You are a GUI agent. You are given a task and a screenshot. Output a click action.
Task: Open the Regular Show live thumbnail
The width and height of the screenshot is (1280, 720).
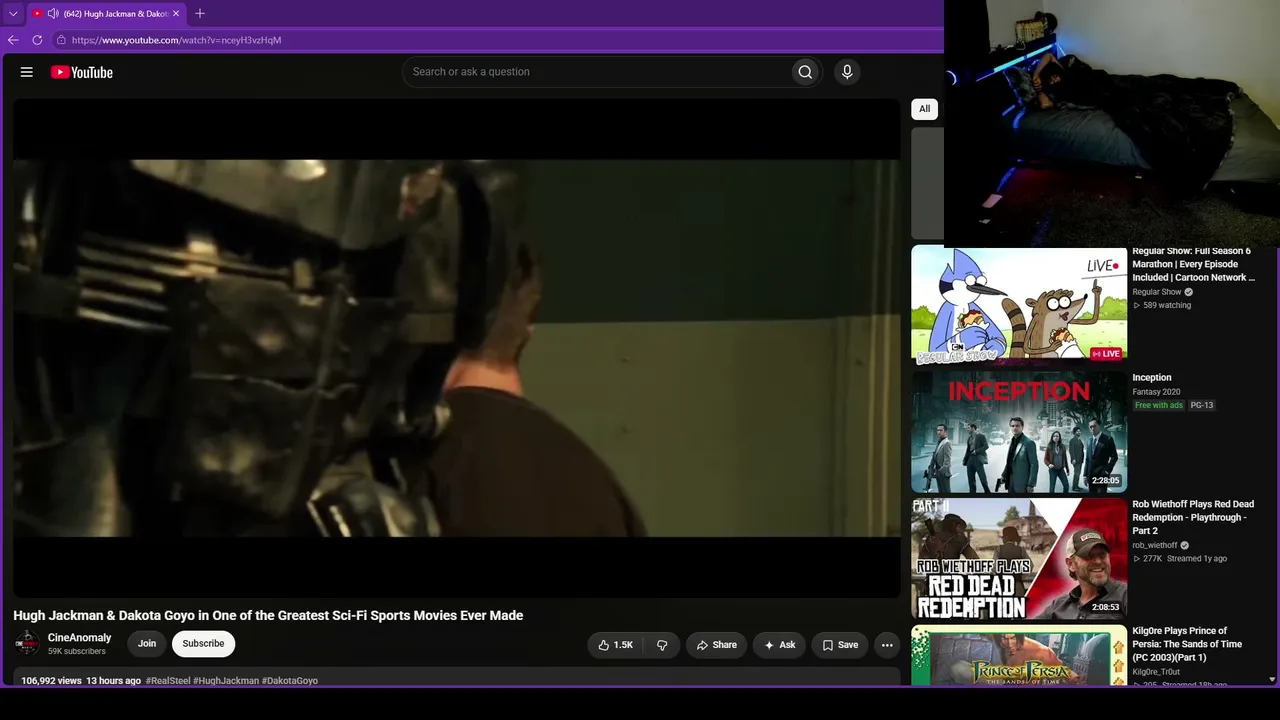[x=1019, y=306]
